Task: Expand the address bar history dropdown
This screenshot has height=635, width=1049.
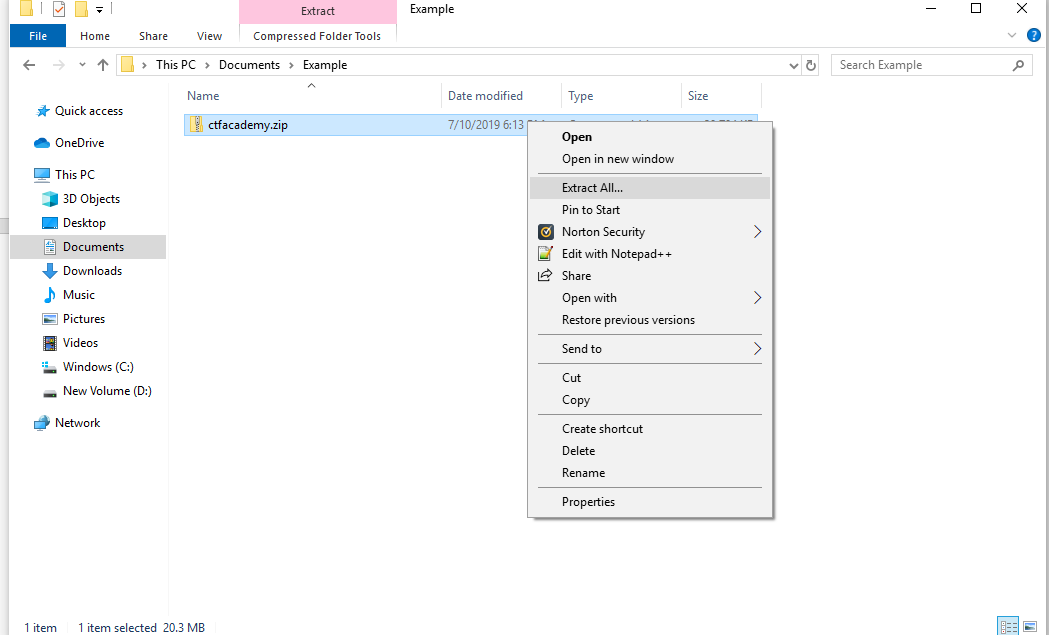Action: point(793,65)
